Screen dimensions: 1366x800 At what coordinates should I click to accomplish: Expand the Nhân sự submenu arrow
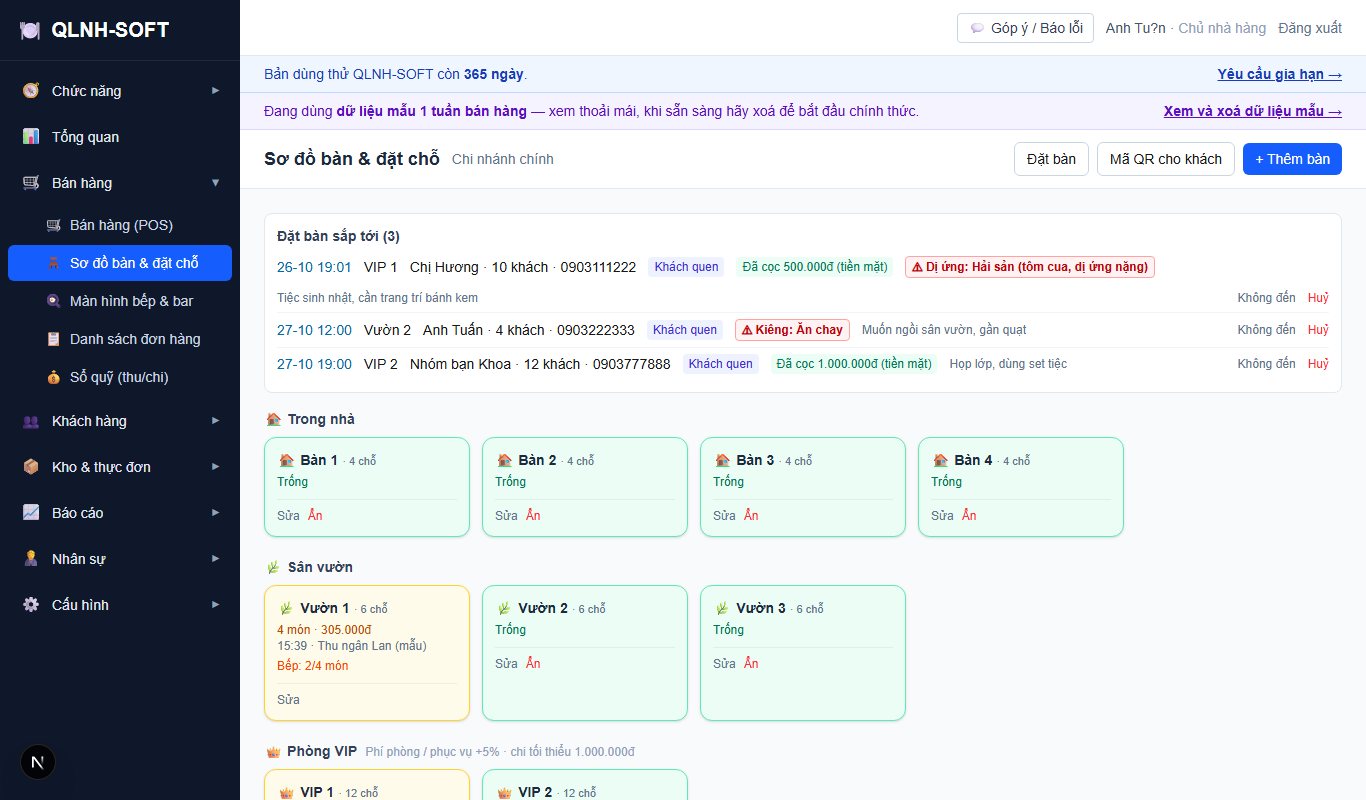pyautogui.click(x=215, y=559)
